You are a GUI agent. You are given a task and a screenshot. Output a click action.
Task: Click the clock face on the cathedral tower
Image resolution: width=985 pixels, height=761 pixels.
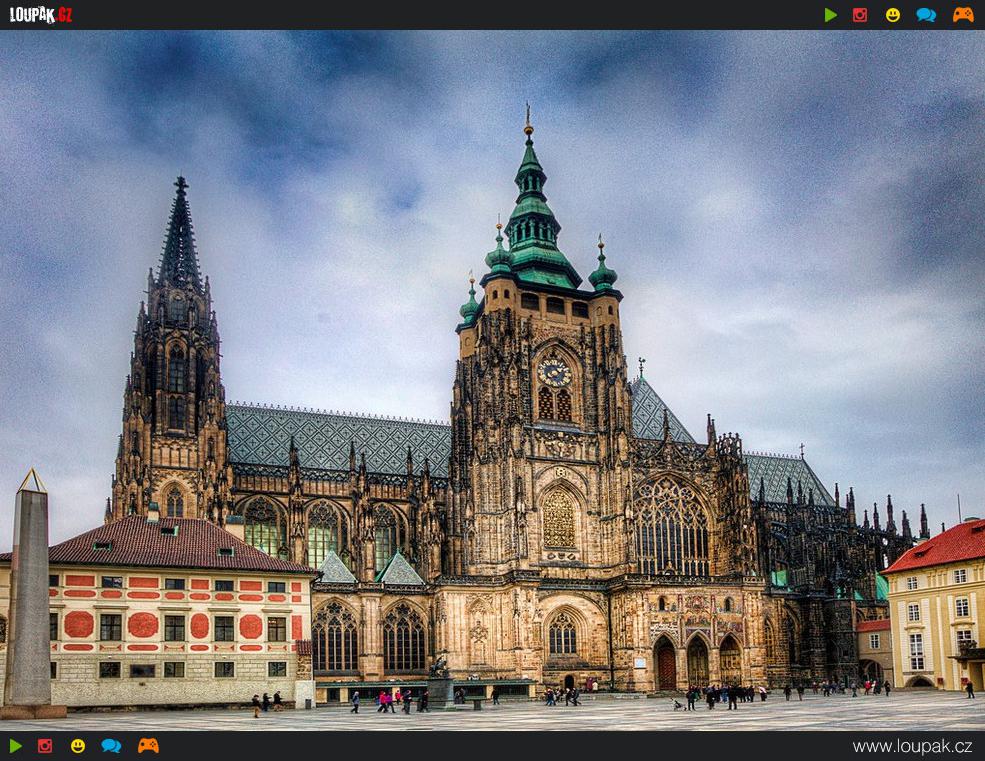click(x=554, y=372)
